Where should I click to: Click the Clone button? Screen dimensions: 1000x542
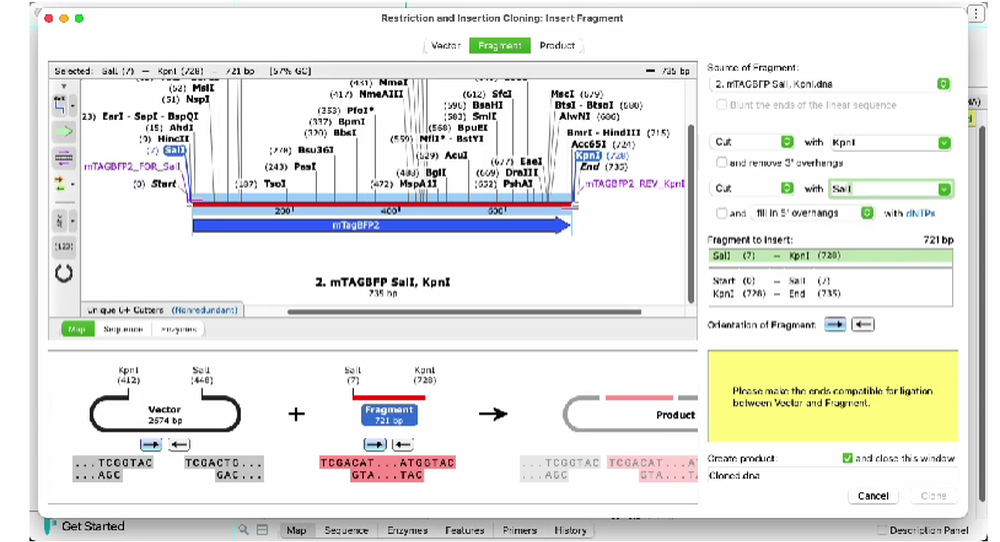[933, 495]
